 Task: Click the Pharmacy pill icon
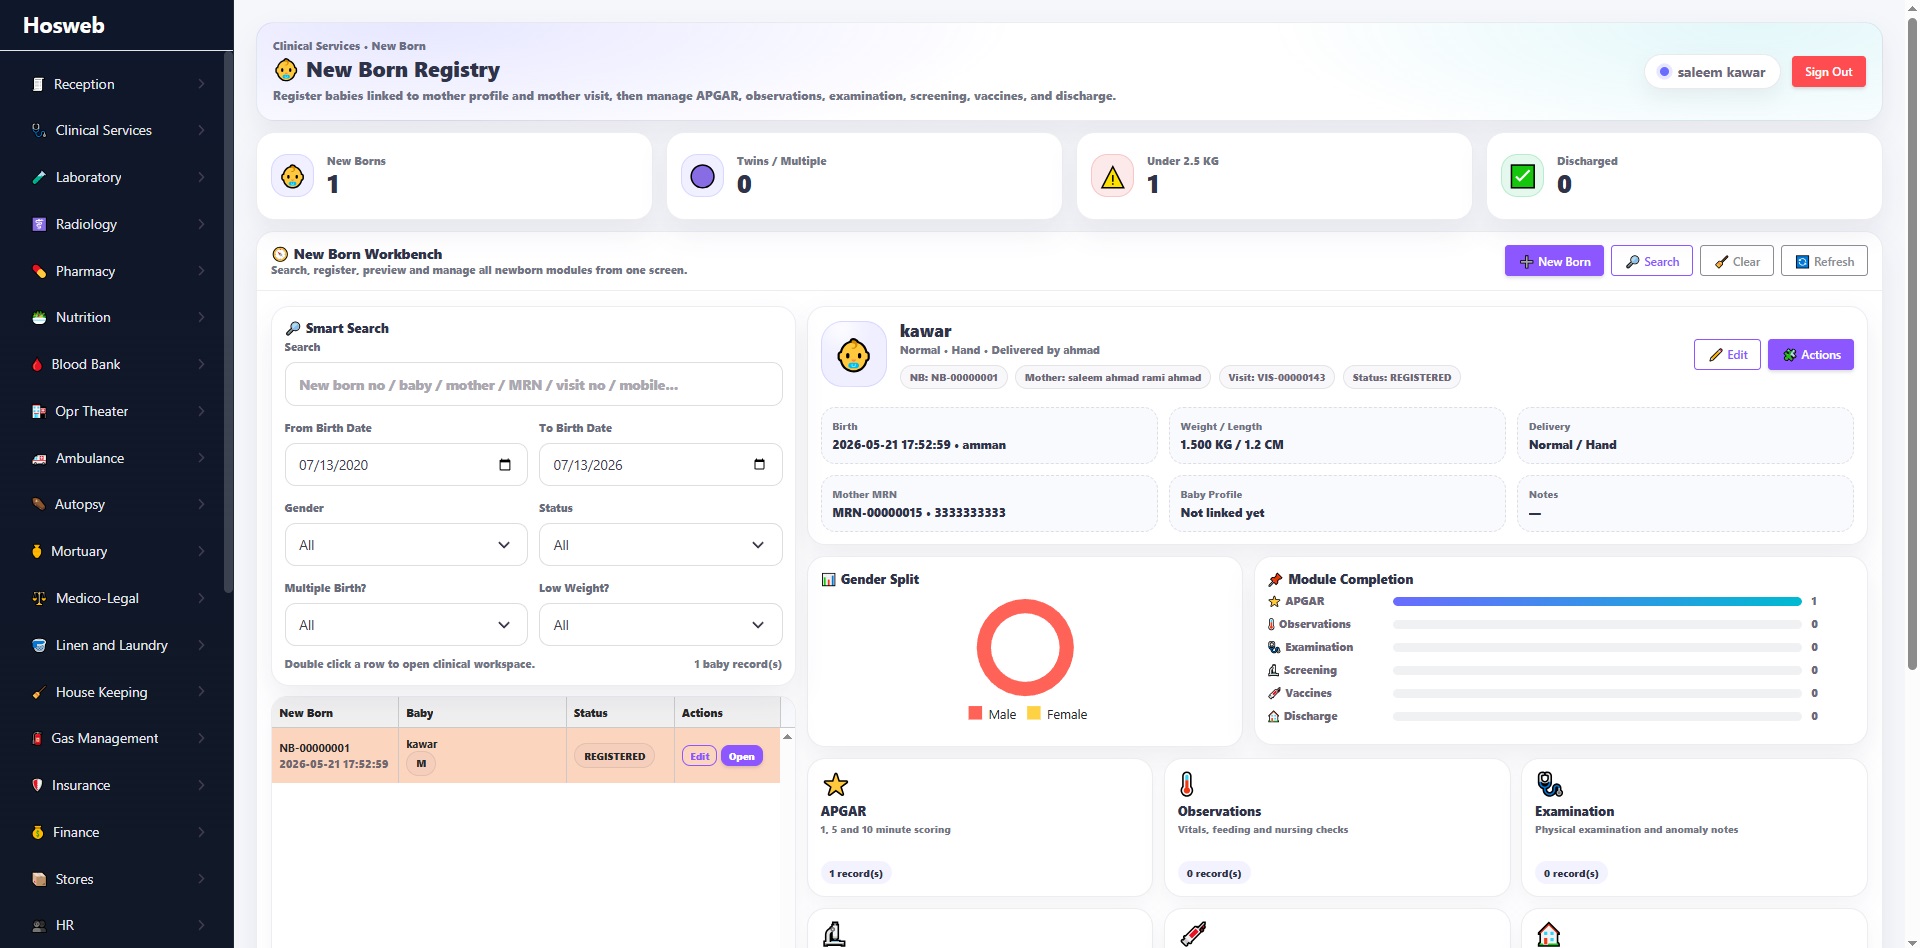(39, 271)
